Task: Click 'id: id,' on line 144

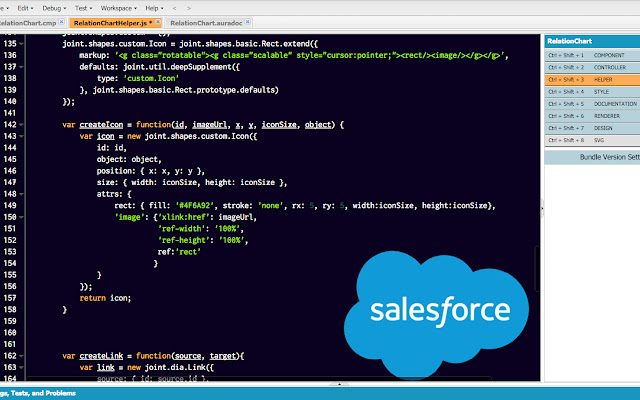Action: pos(112,148)
